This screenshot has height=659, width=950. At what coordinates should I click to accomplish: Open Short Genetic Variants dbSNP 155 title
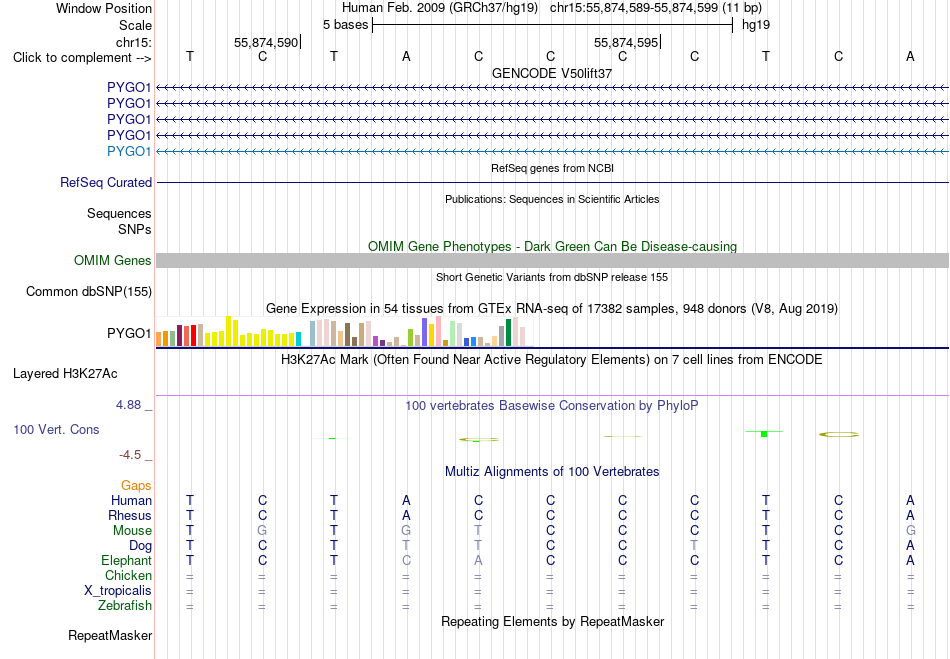click(x=552, y=277)
